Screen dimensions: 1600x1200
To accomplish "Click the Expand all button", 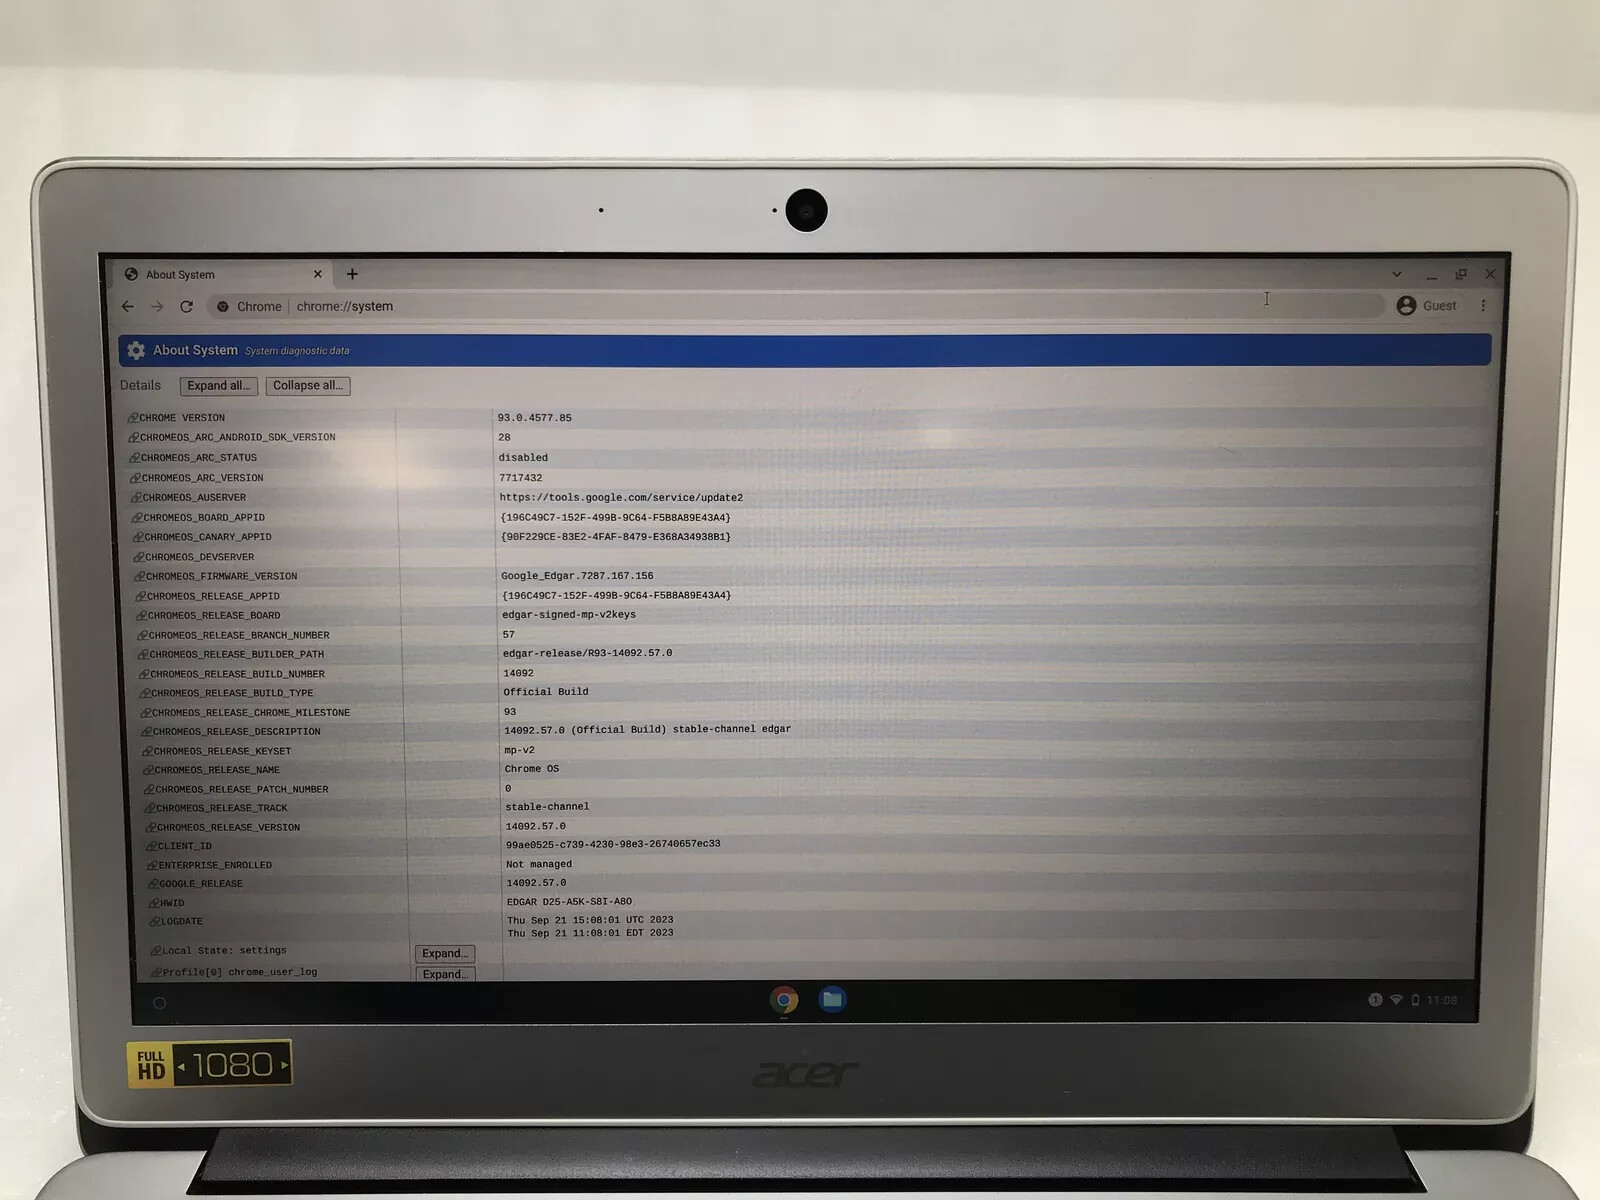I will click(219, 386).
